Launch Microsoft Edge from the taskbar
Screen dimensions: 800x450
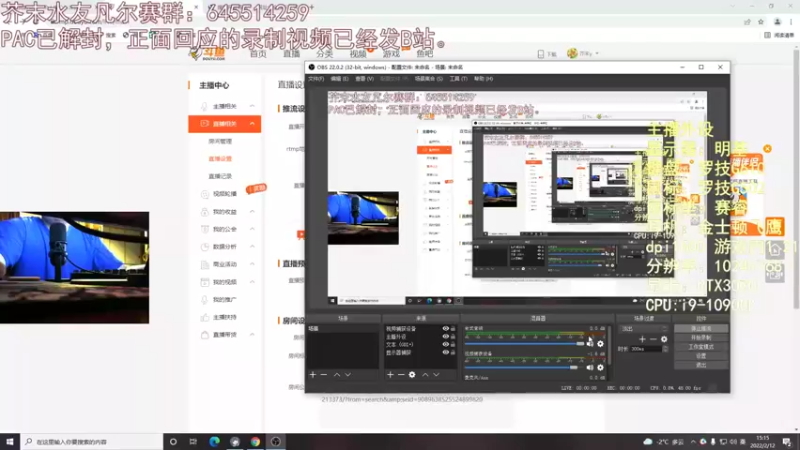coord(214,442)
